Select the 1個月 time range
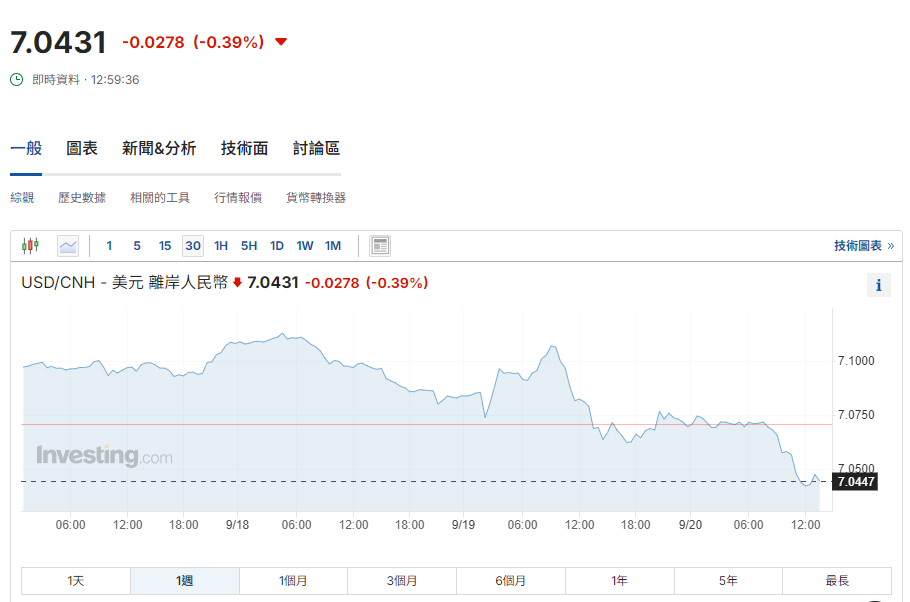 (x=293, y=581)
